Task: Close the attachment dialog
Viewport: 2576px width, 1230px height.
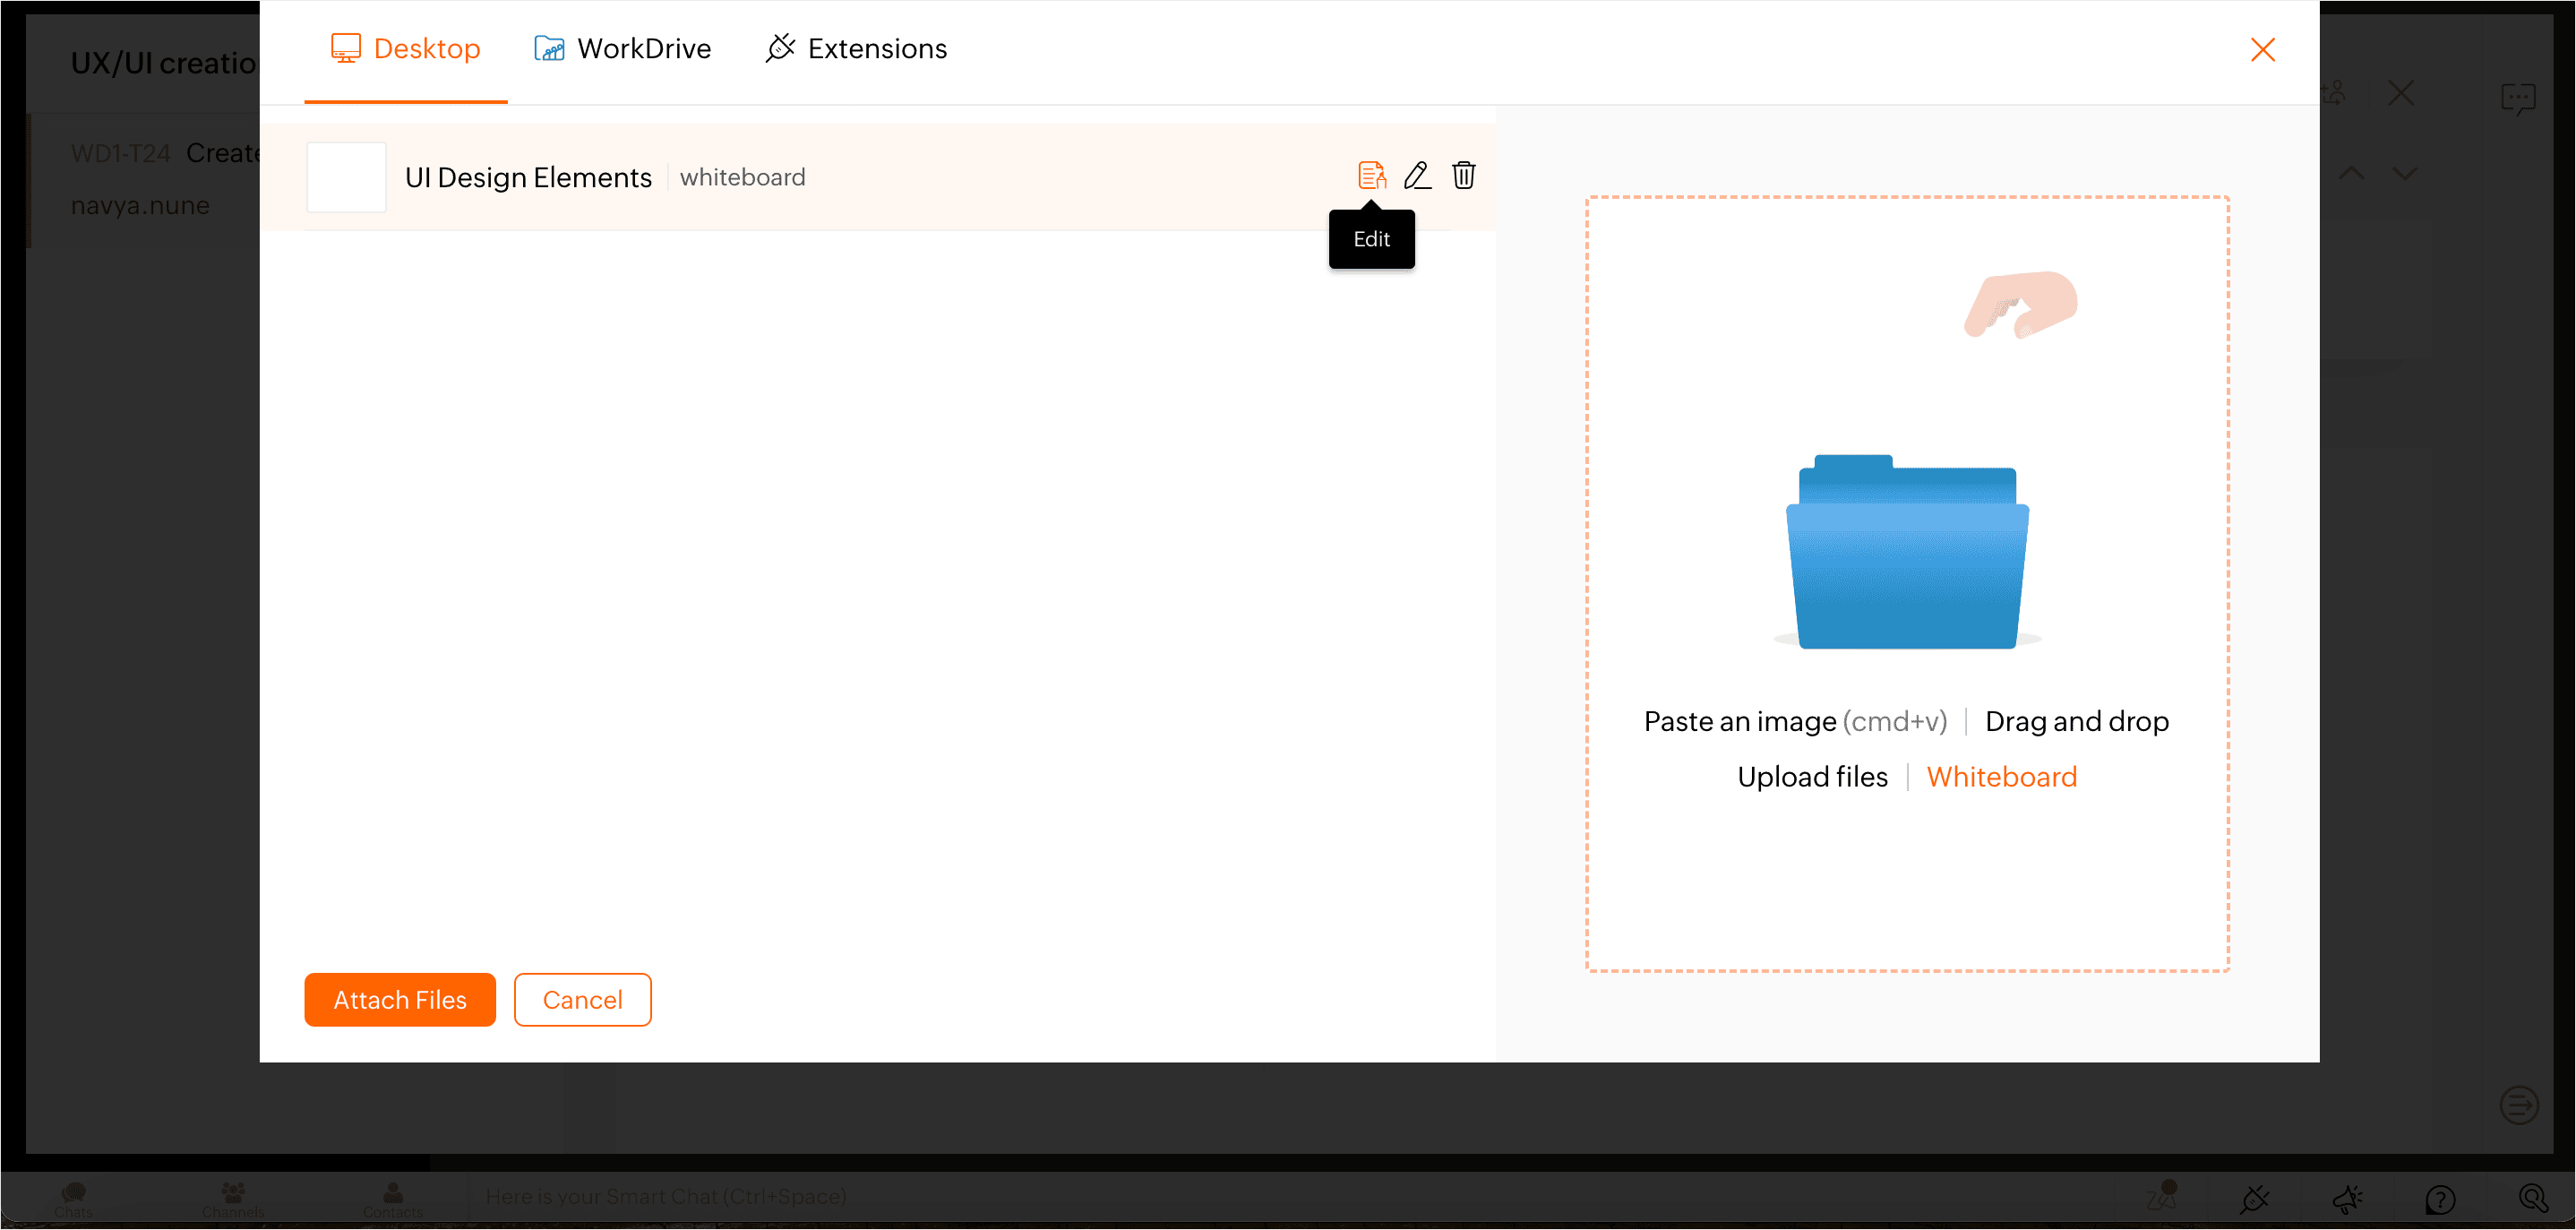Action: pyautogui.click(x=2262, y=50)
